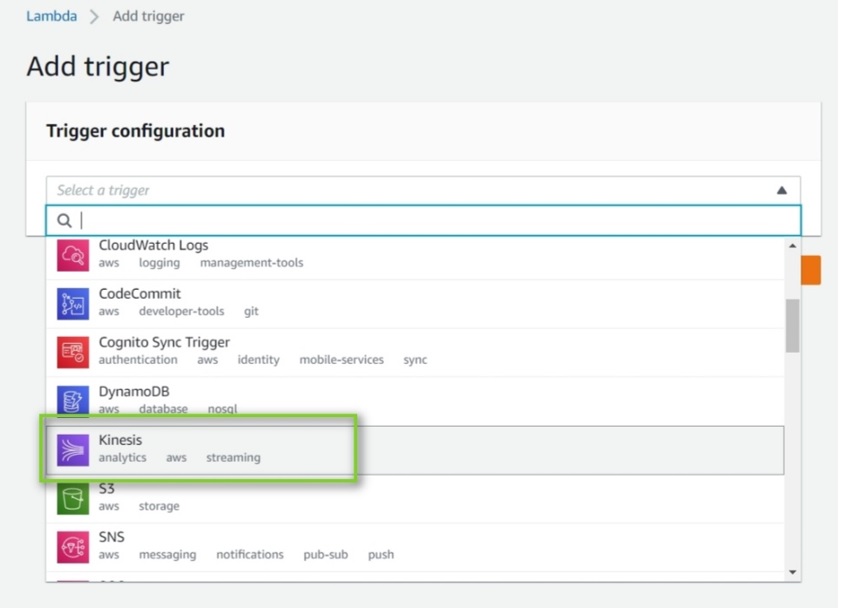Focus the trigger search field
This screenshot has width=841, height=610.
pyautogui.click(x=423, y=221)
